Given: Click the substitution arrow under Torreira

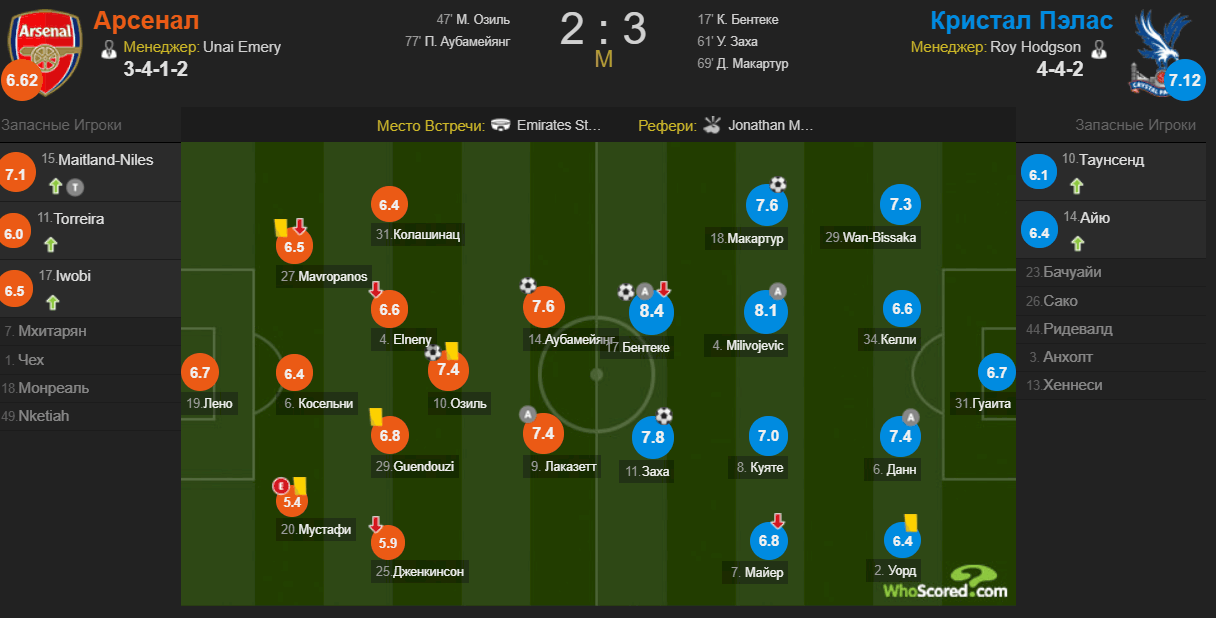Looking at the screenshot, I should (x=51, y=244).
